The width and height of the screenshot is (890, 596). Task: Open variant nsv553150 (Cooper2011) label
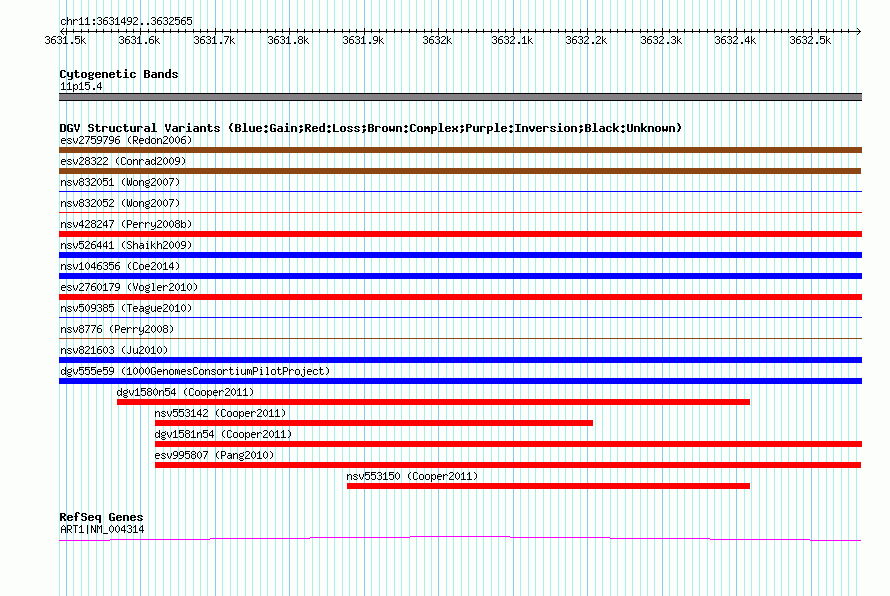click(x=412, y=476)
